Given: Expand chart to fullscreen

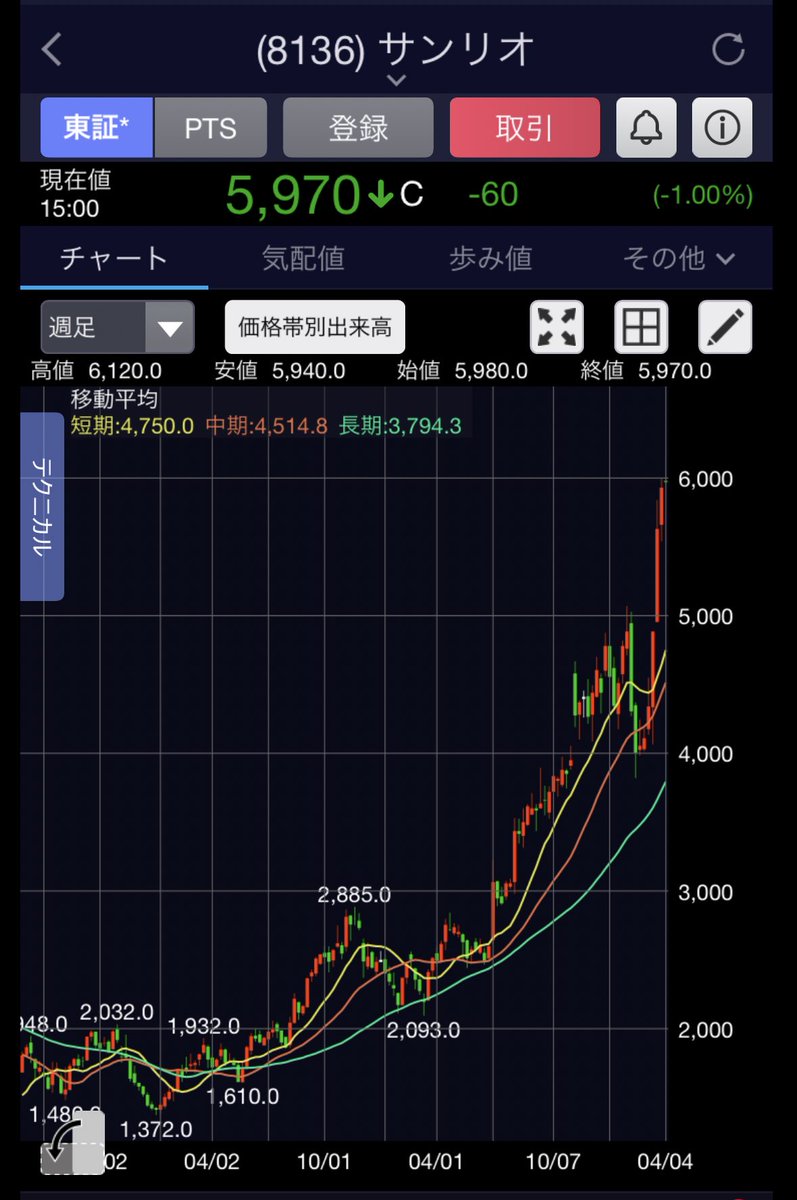Looking at the screenshot, I should pyautogui.click(x=558, y=327).
